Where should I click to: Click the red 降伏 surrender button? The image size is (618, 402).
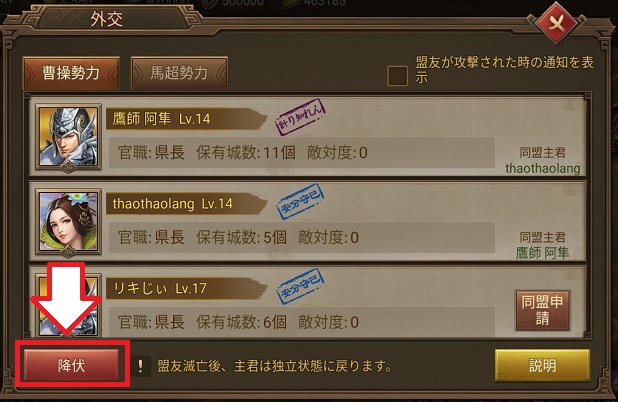point(71,365)
